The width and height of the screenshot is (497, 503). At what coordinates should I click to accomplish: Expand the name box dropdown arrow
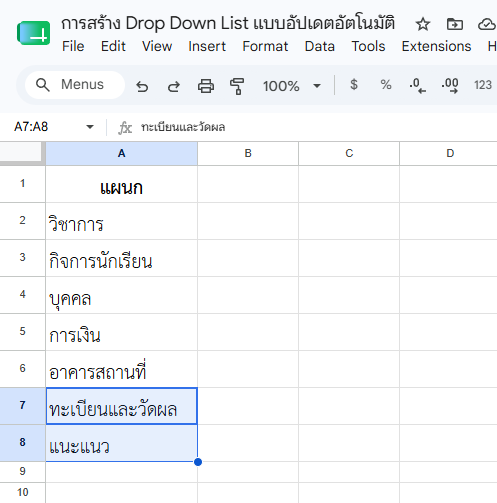[x=90, y=127]
